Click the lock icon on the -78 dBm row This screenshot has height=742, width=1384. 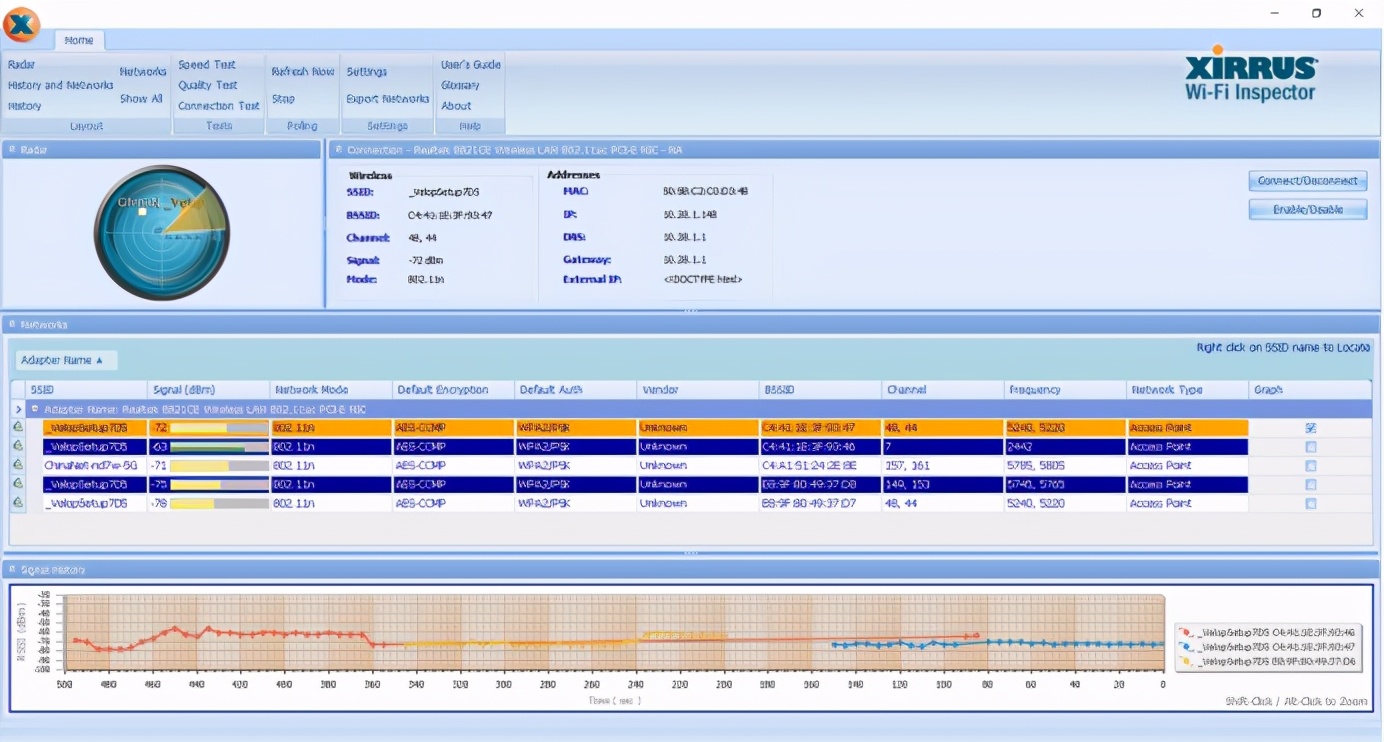pyautogui.click(x=18, y=504)
